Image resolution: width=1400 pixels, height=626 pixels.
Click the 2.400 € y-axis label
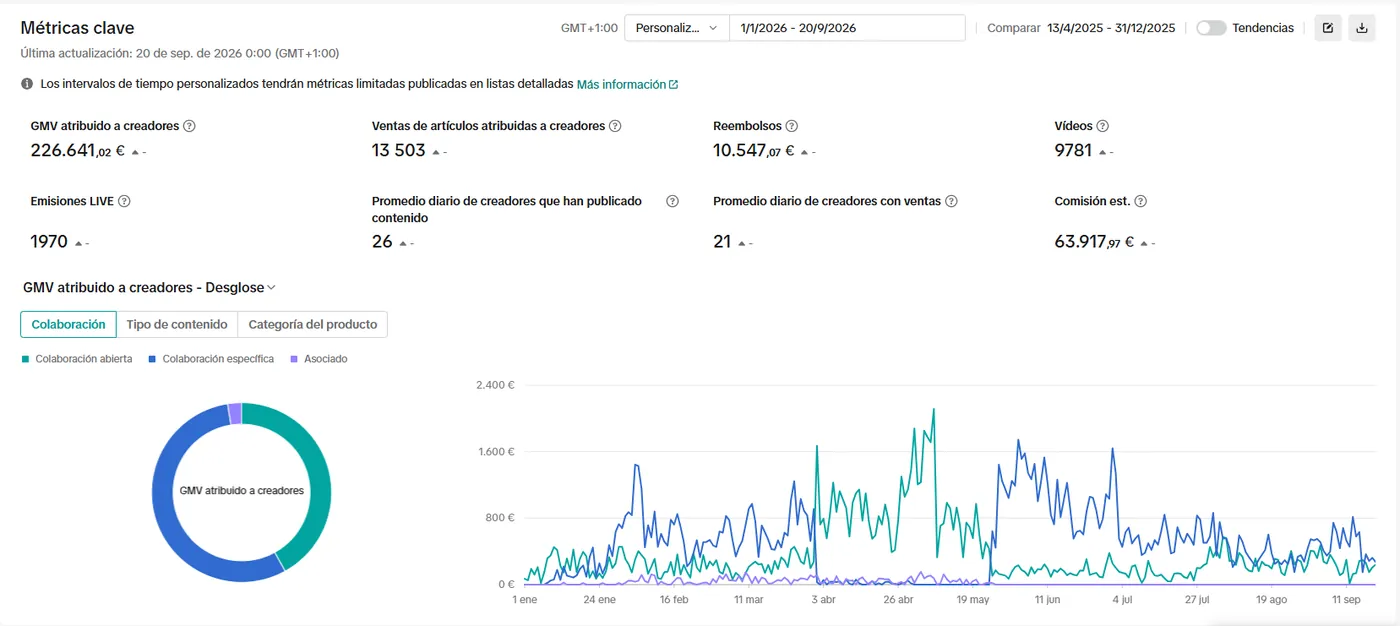tap(495, 385)
